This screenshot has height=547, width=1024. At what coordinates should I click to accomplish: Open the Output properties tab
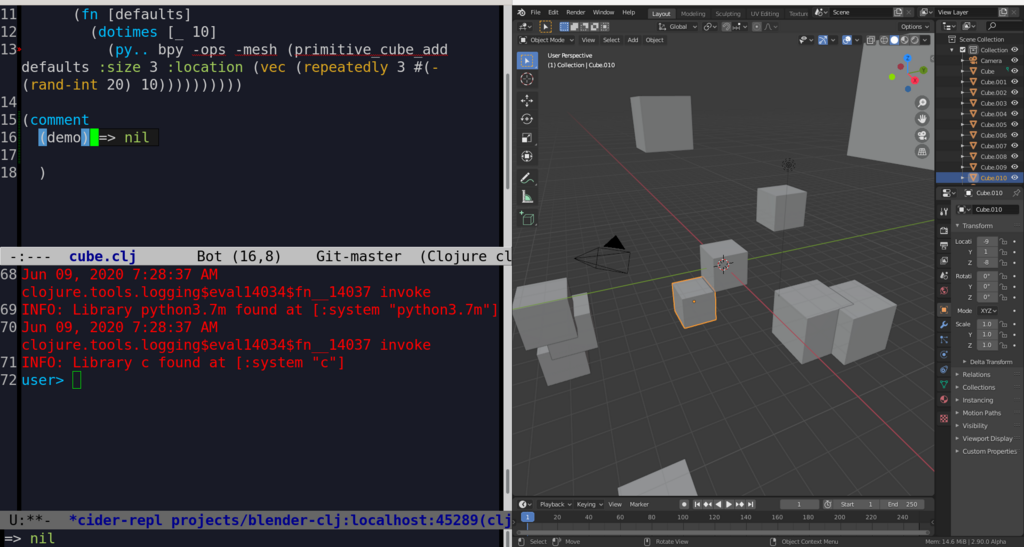click(x=944, y=245)
